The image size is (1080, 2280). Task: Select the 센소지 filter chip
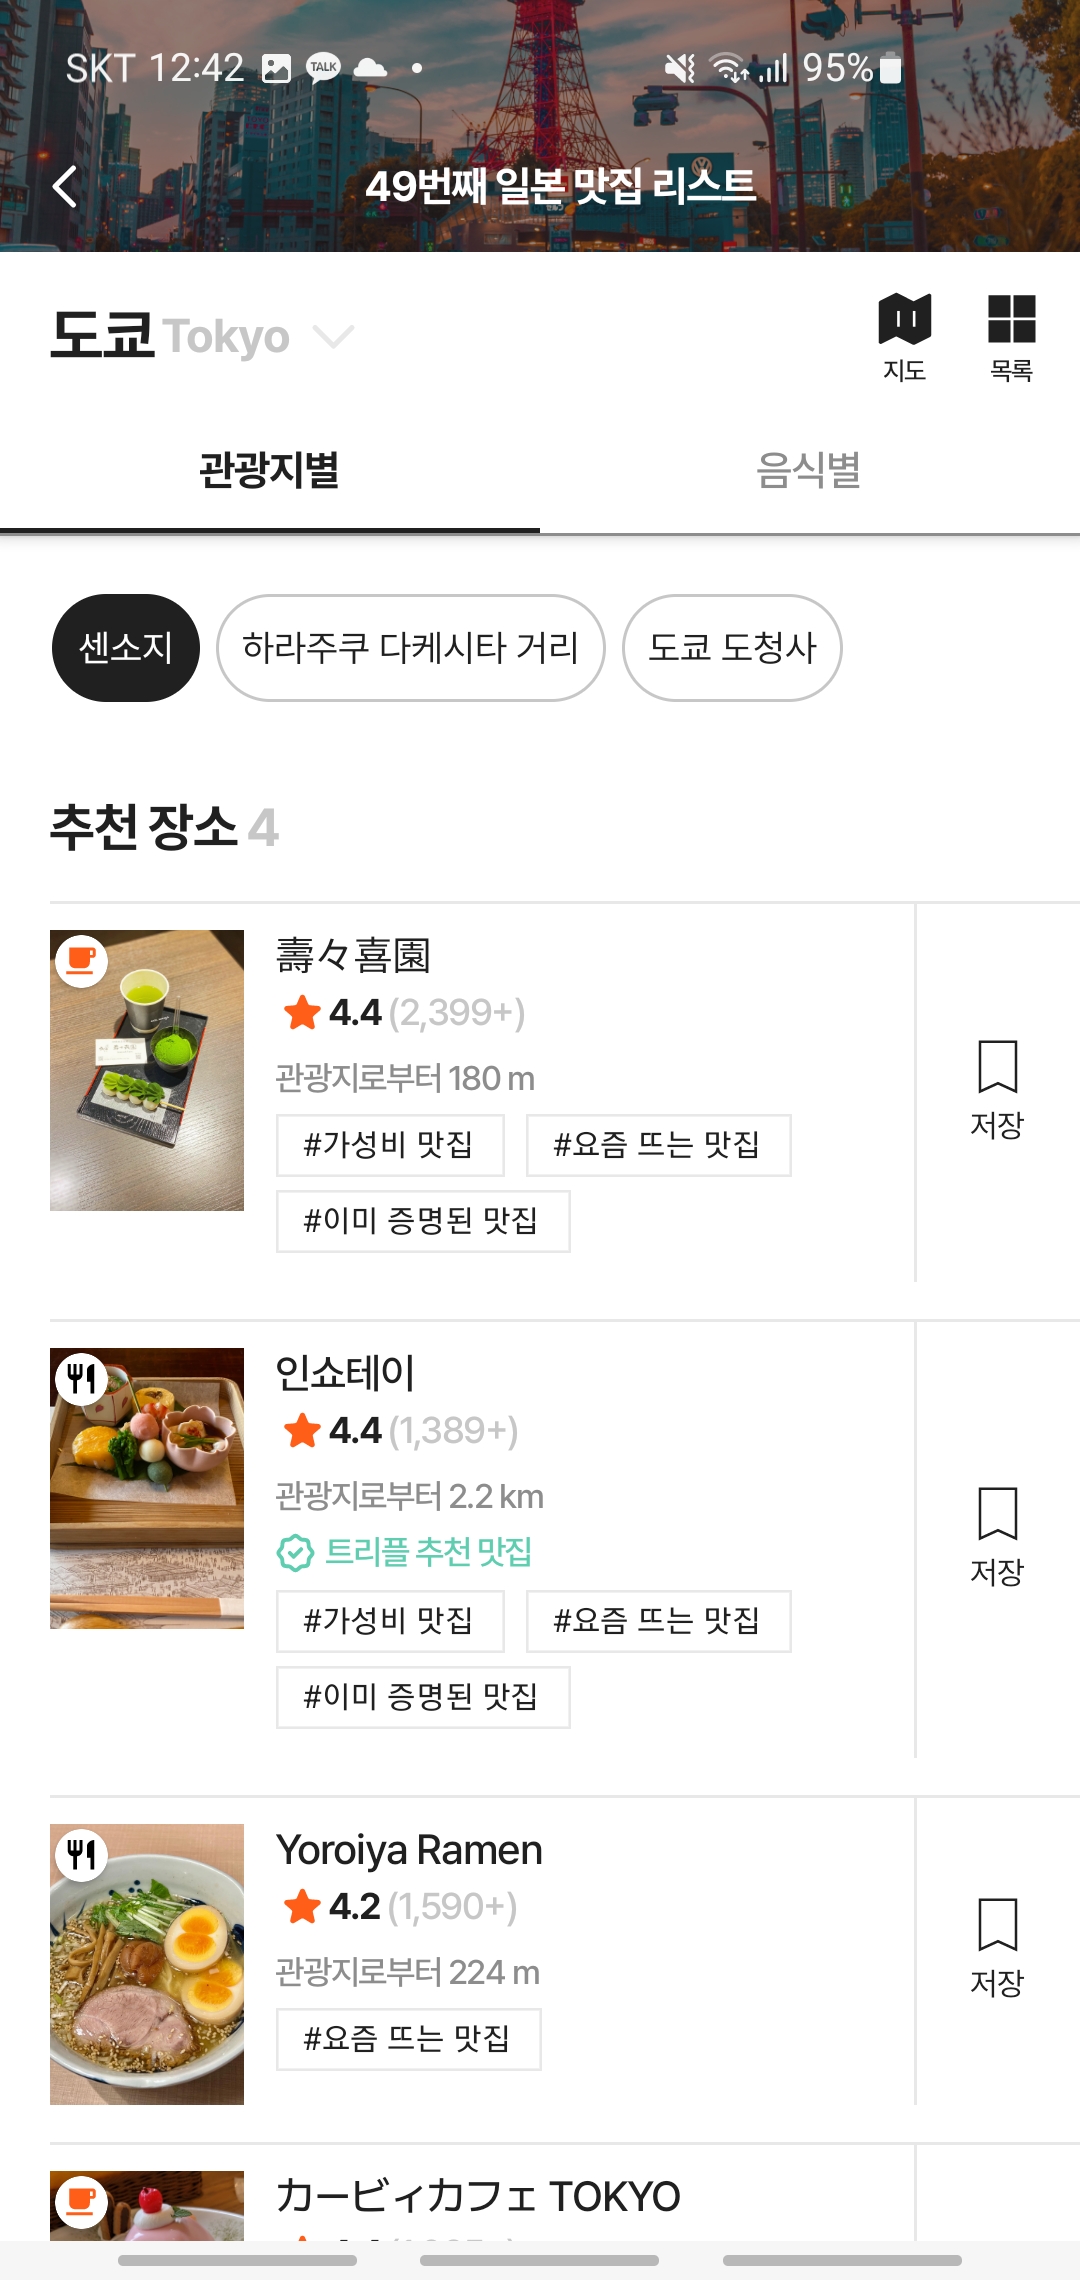tap(126, 648)
